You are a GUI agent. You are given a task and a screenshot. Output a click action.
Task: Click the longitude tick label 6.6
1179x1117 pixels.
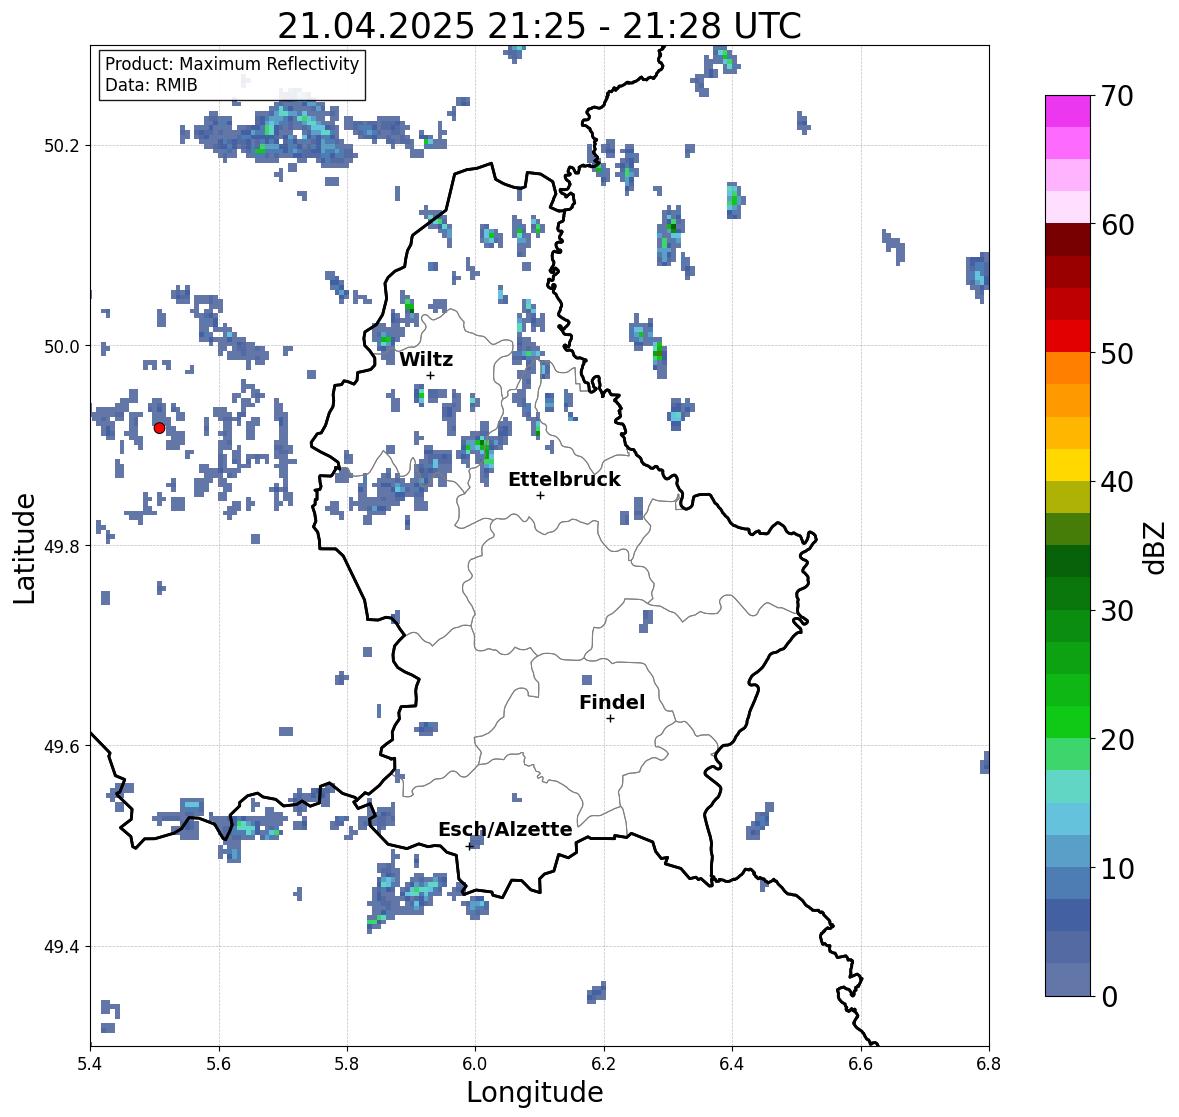(x=860, y=1064)
